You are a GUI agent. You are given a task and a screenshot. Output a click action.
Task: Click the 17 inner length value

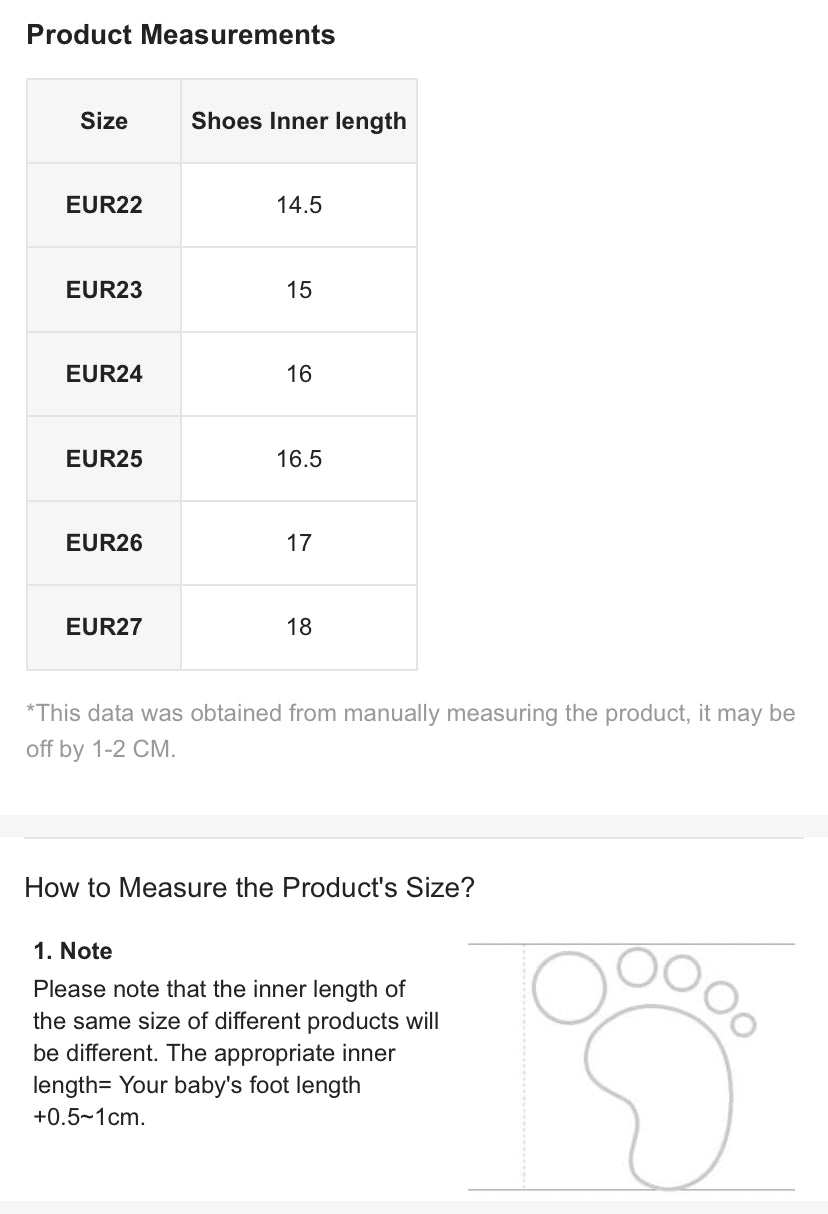299,543
